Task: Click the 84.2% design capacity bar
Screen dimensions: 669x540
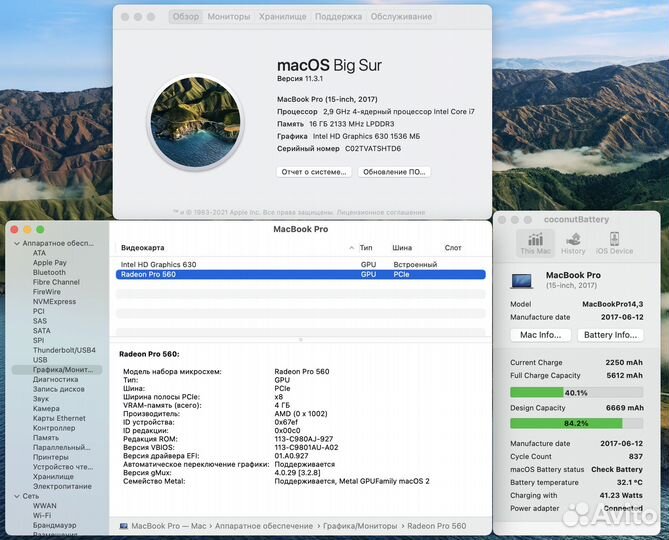Action: tap(576, 423)
